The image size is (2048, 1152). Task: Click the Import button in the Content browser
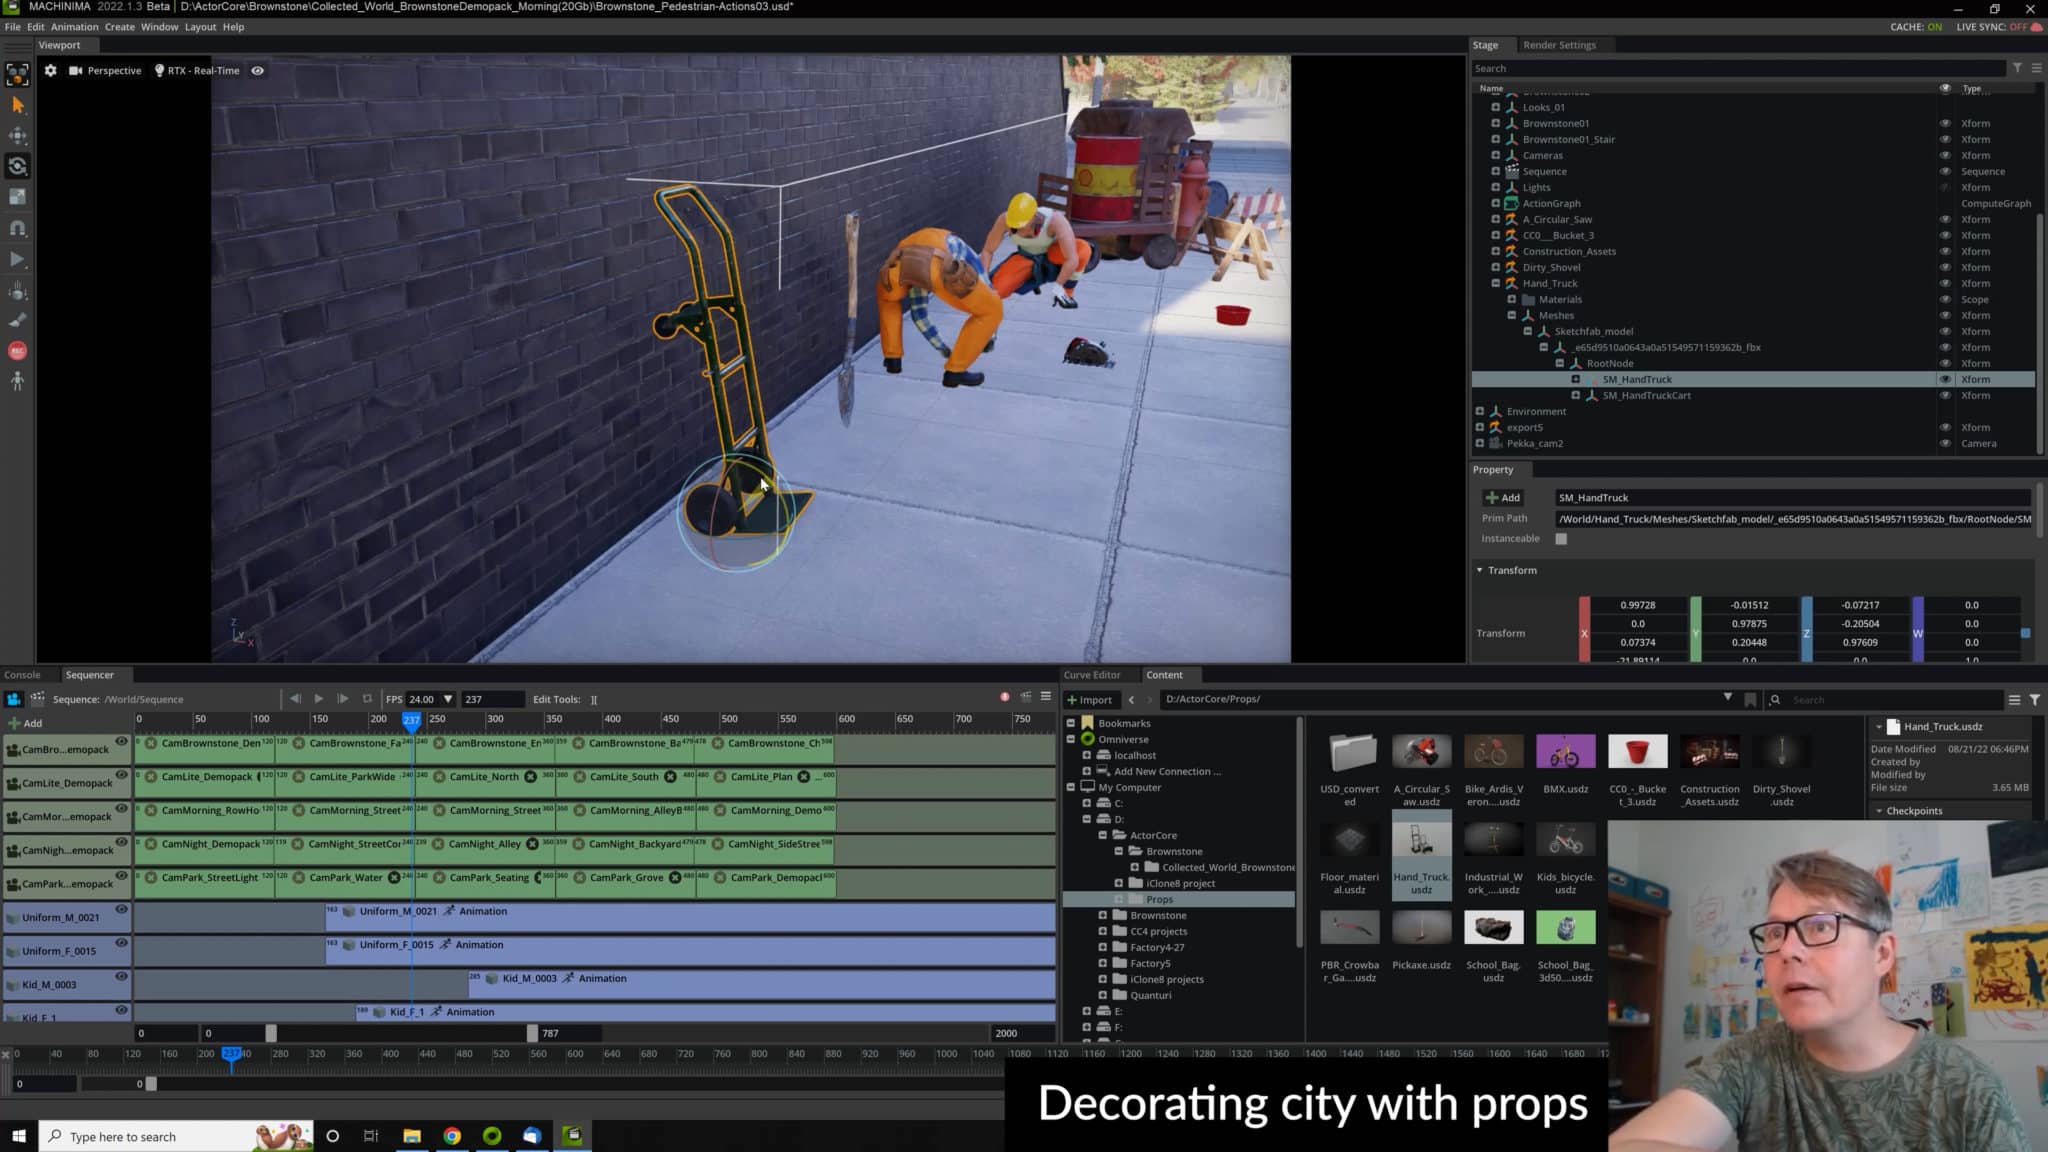(x=1090, y=699)
